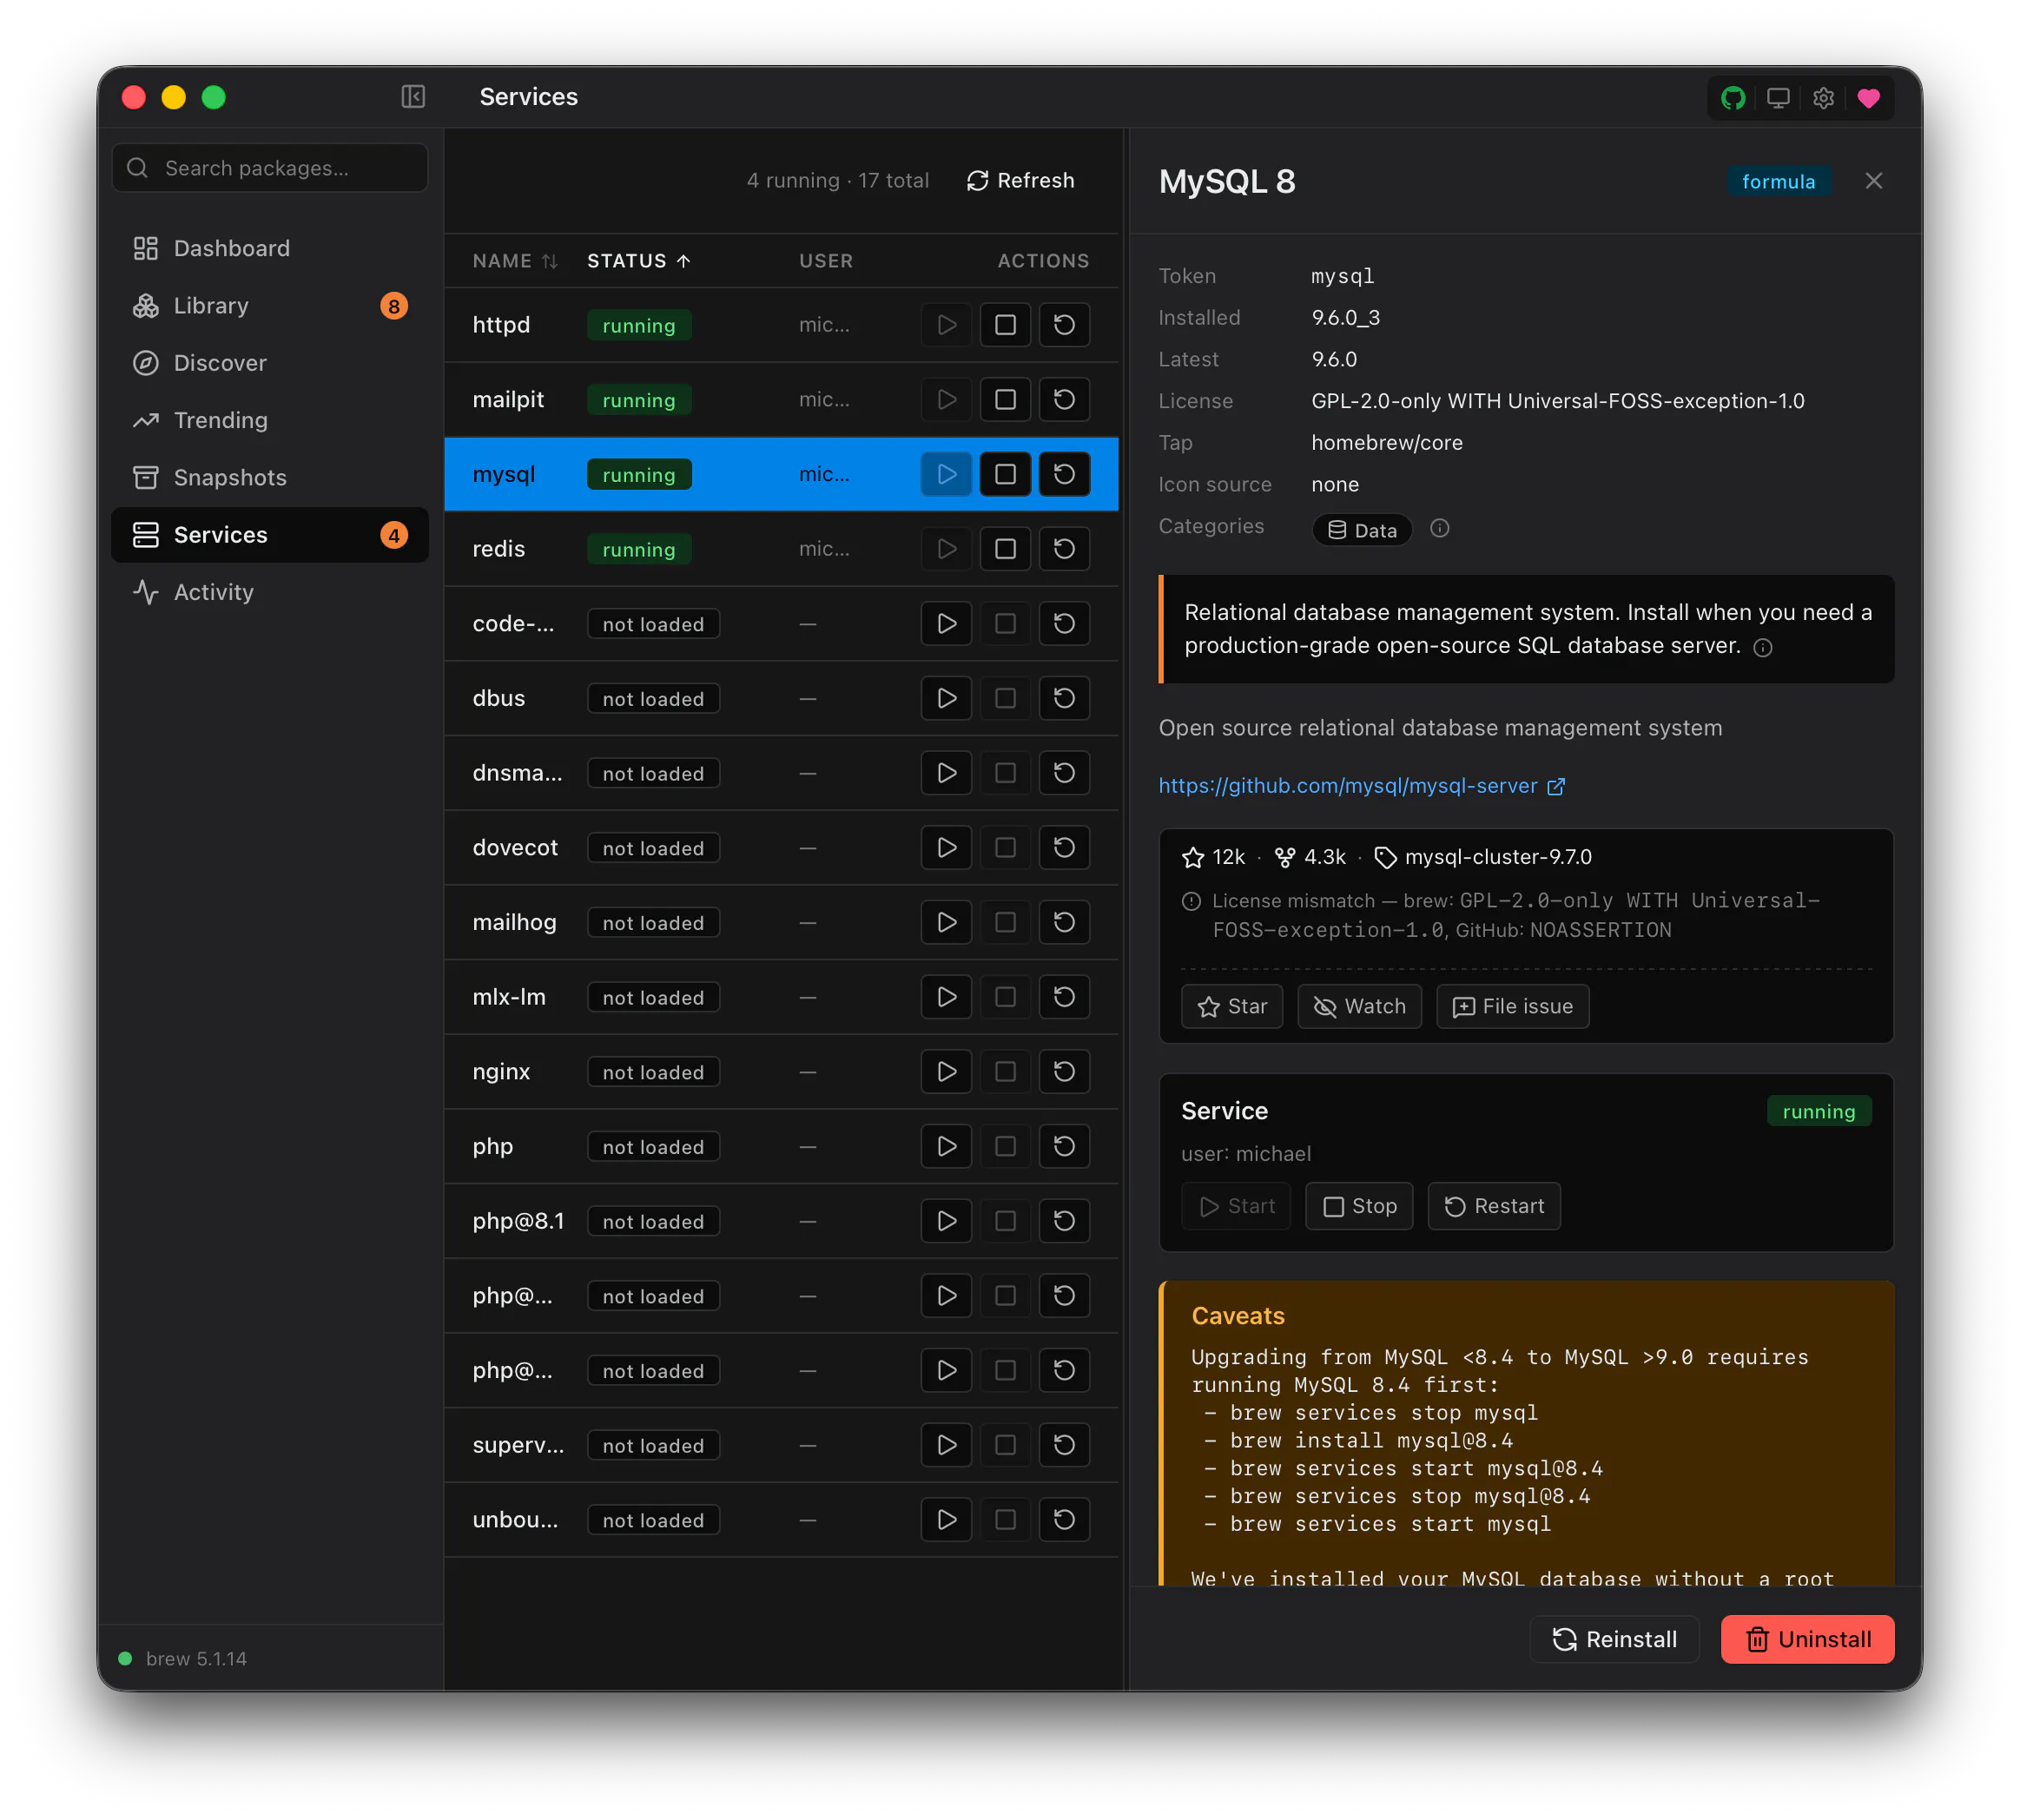2020x1820 pixels.
Task: Sort table by Status column
Action: [x=639, y=261]
